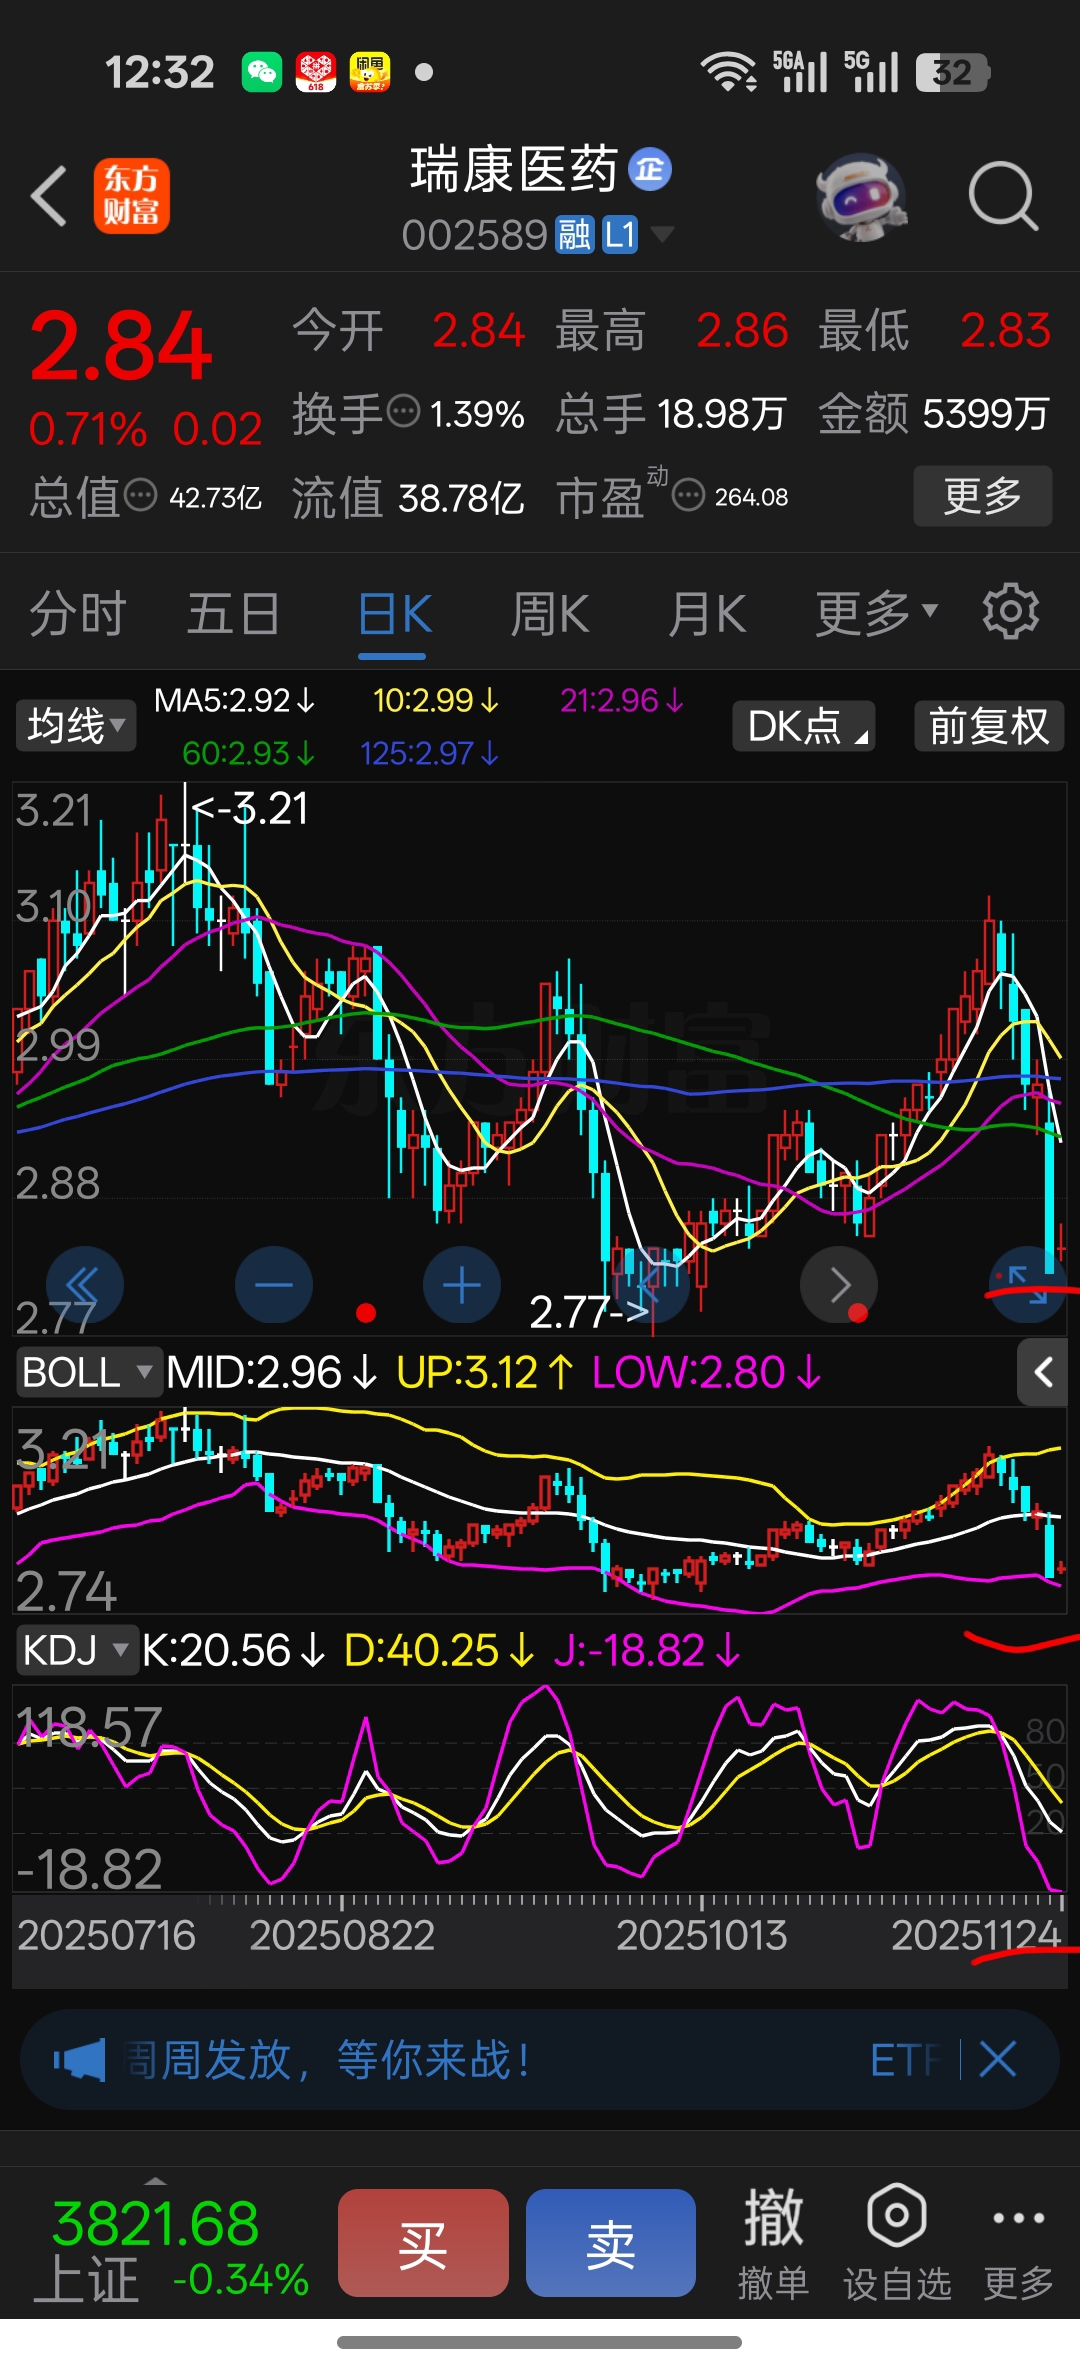Tap the 60:2.93 moving average label

[x=248, y=753]
